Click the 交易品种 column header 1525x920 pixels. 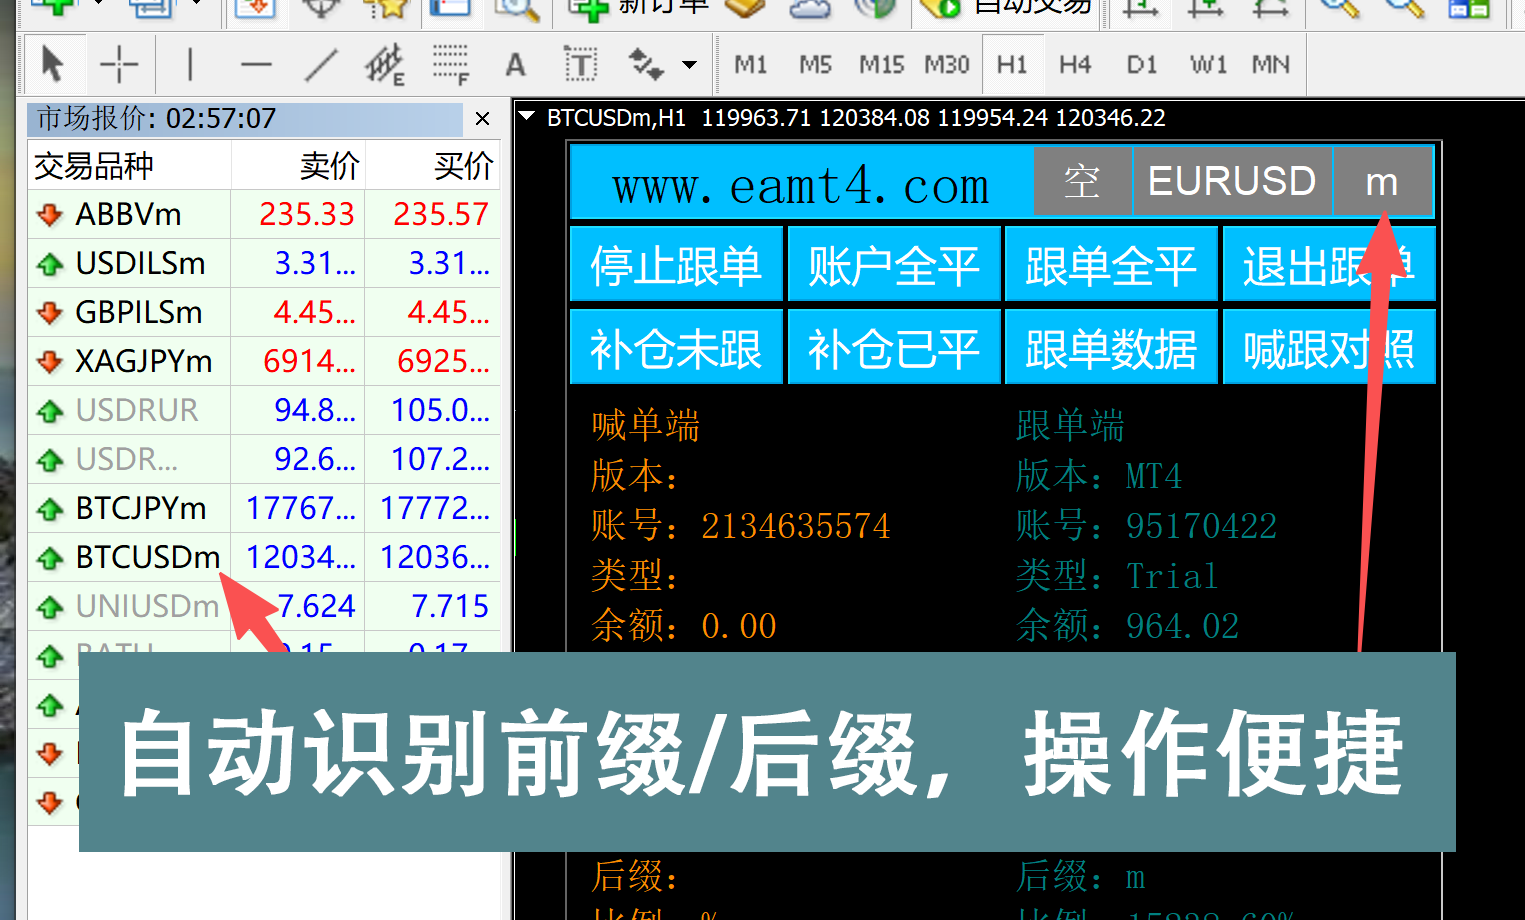tap(94, 166)
